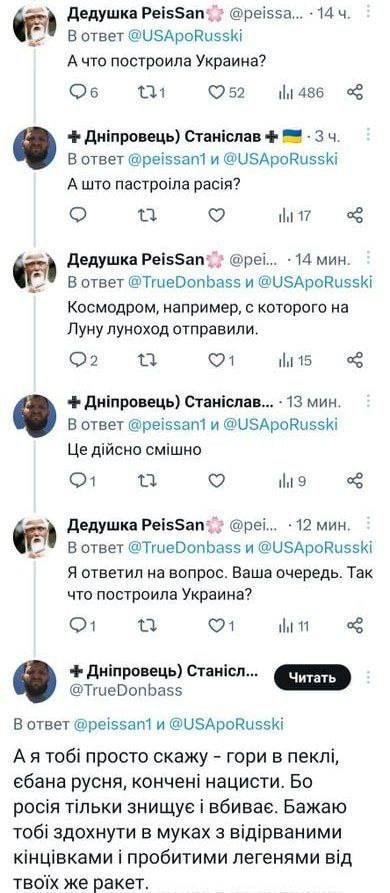
Task: Open Дедушка PeisSan avatar on top tweet
Action: pos(35,26)
